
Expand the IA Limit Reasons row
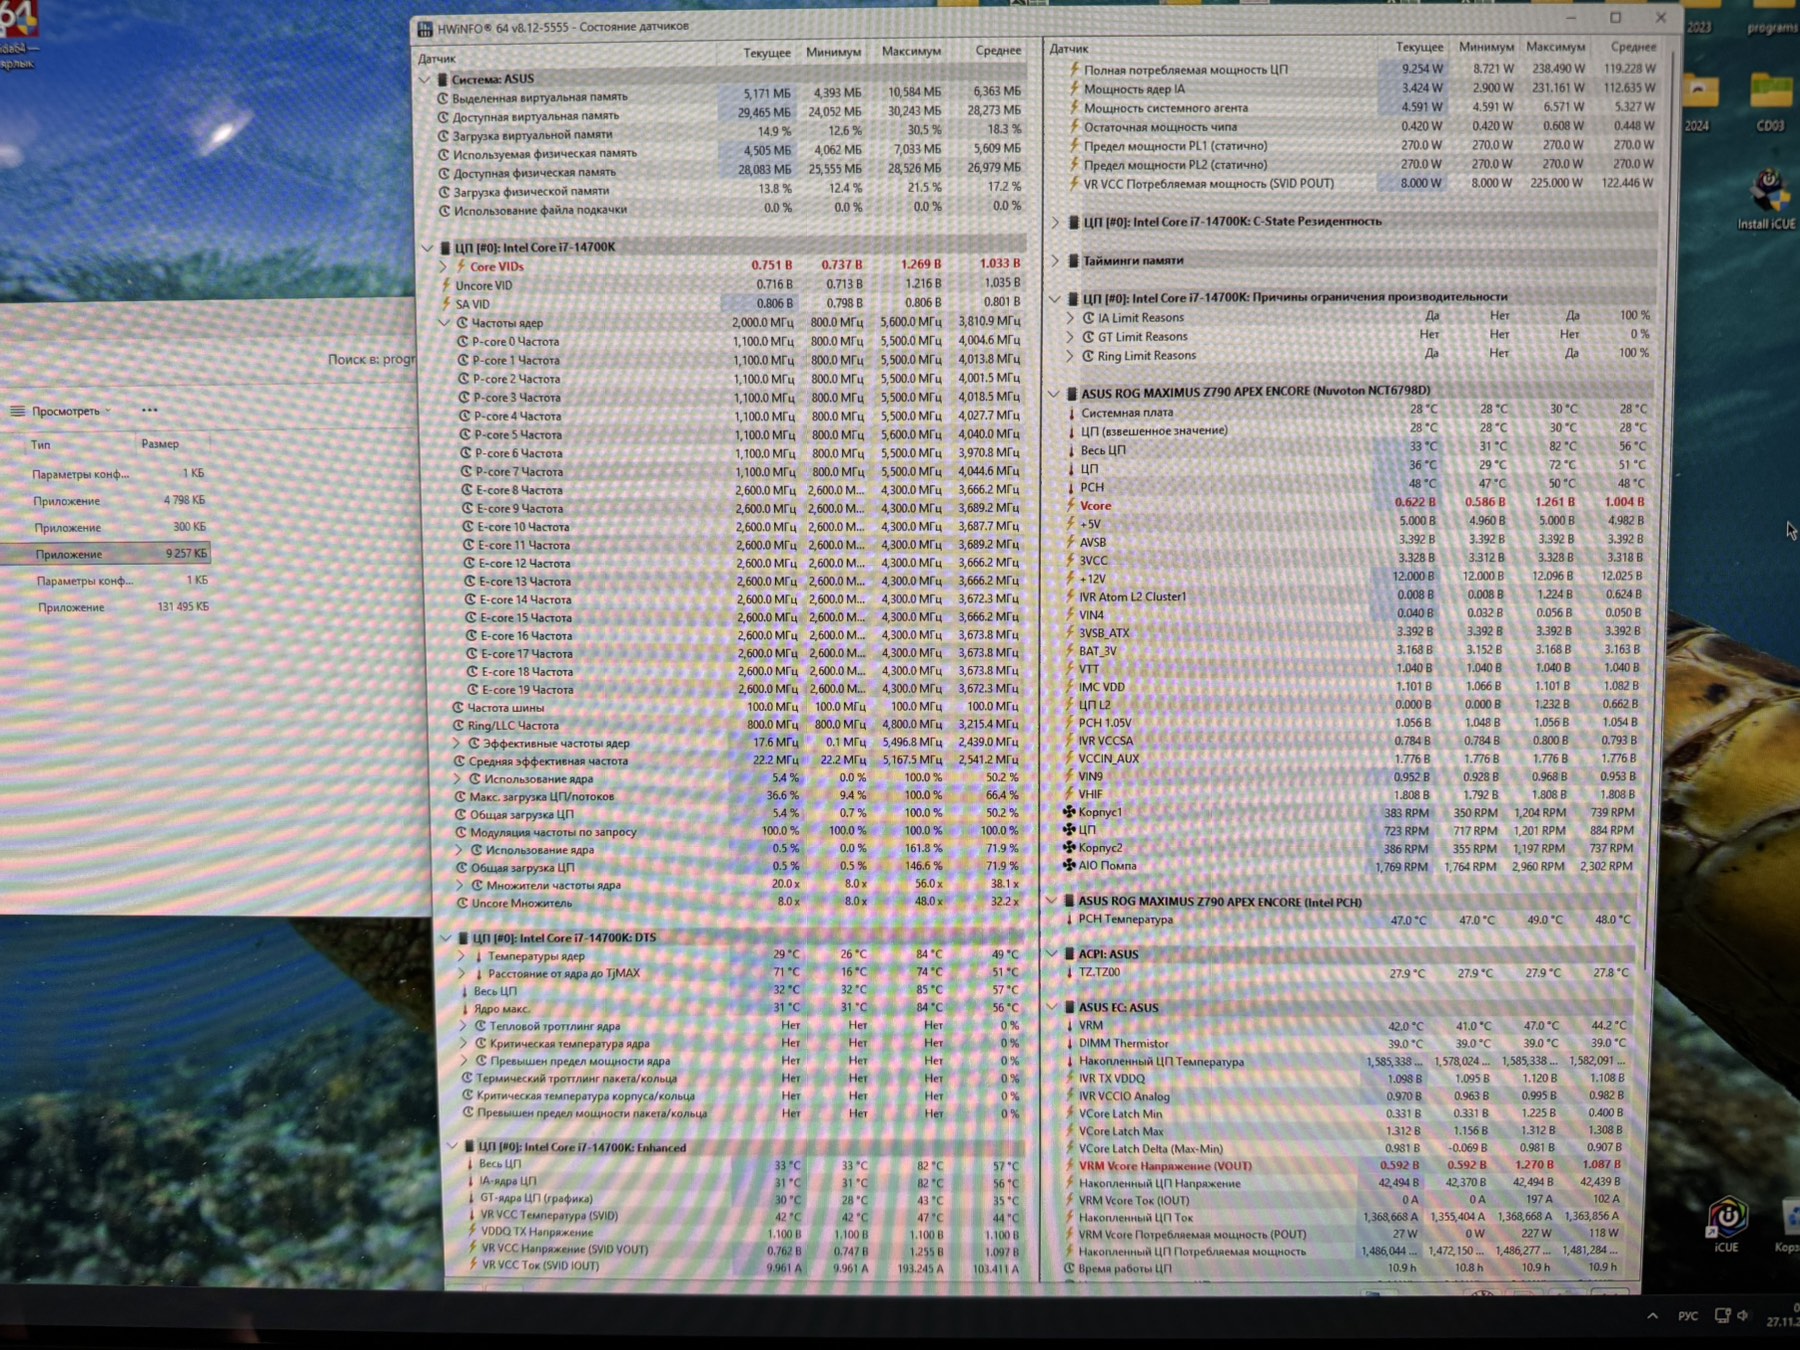(1070, 318)
